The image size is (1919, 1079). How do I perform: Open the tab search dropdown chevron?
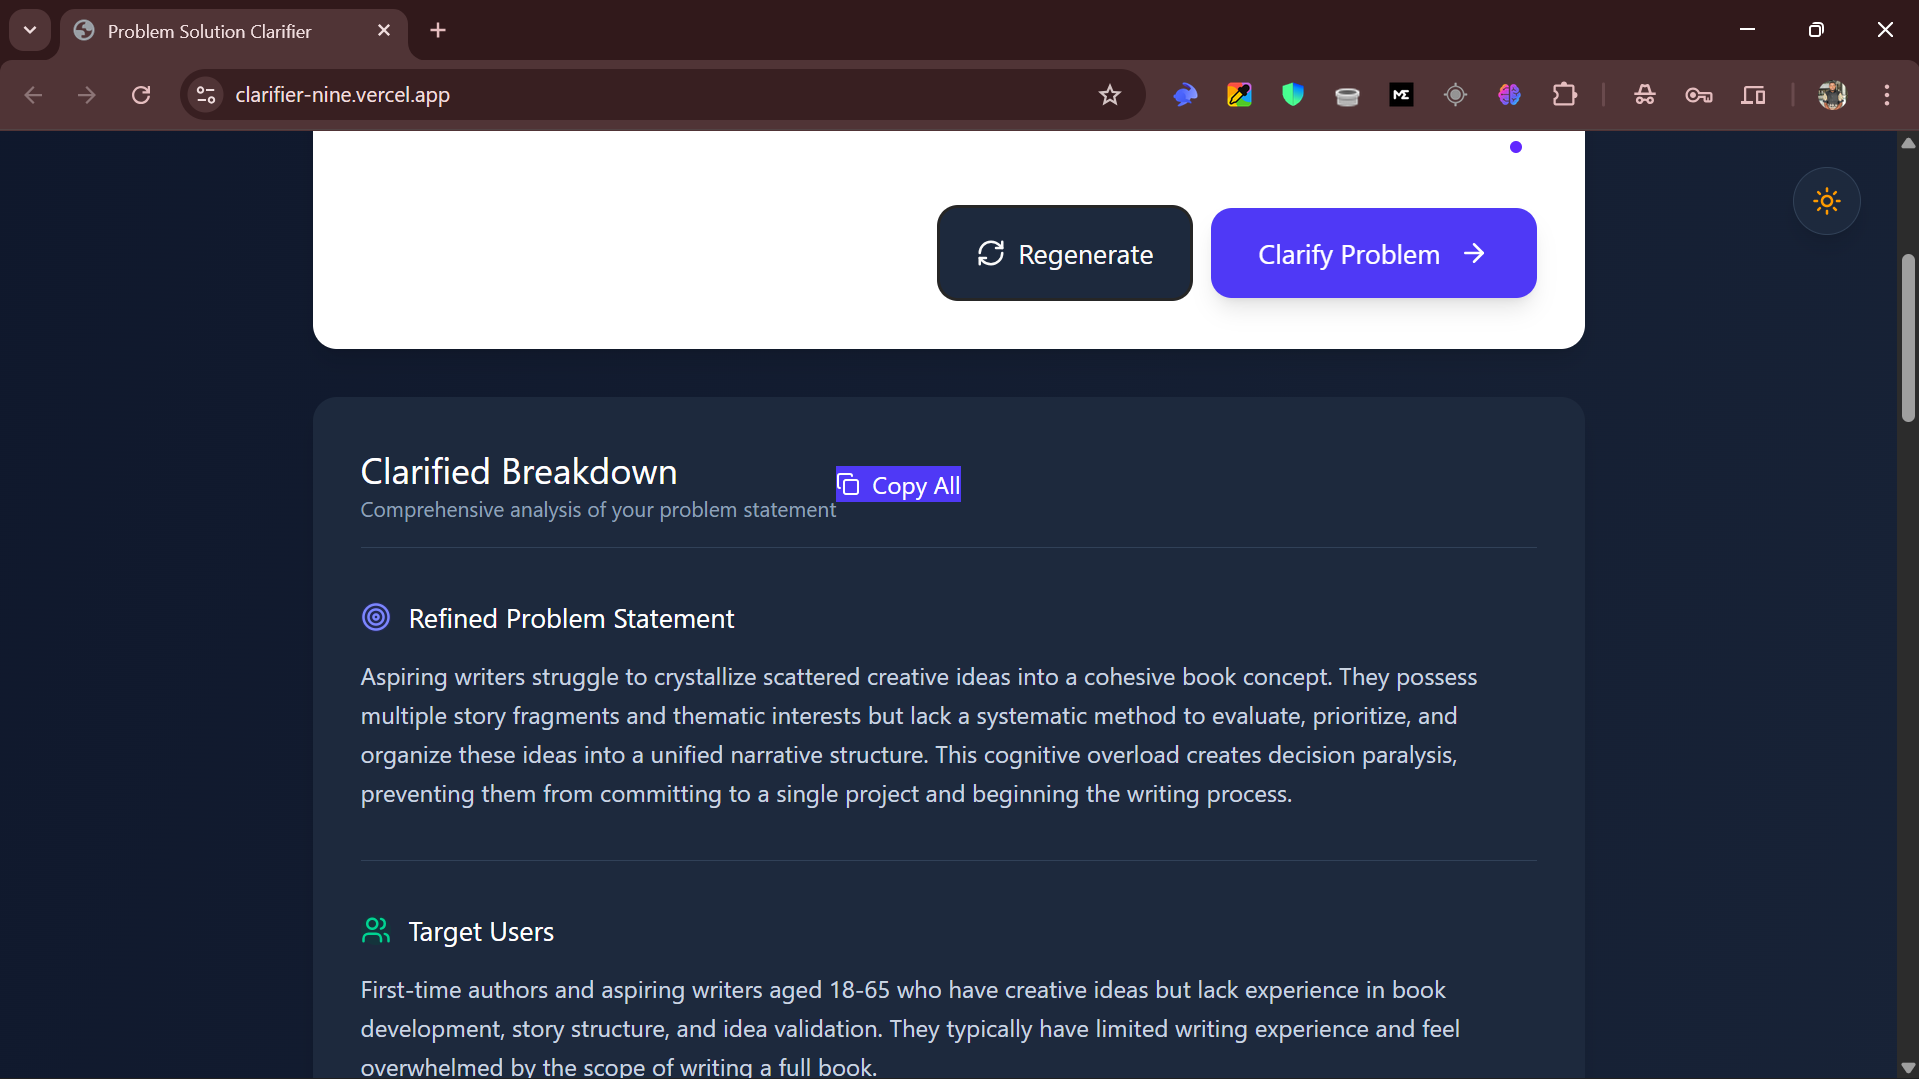click(30, 30)
